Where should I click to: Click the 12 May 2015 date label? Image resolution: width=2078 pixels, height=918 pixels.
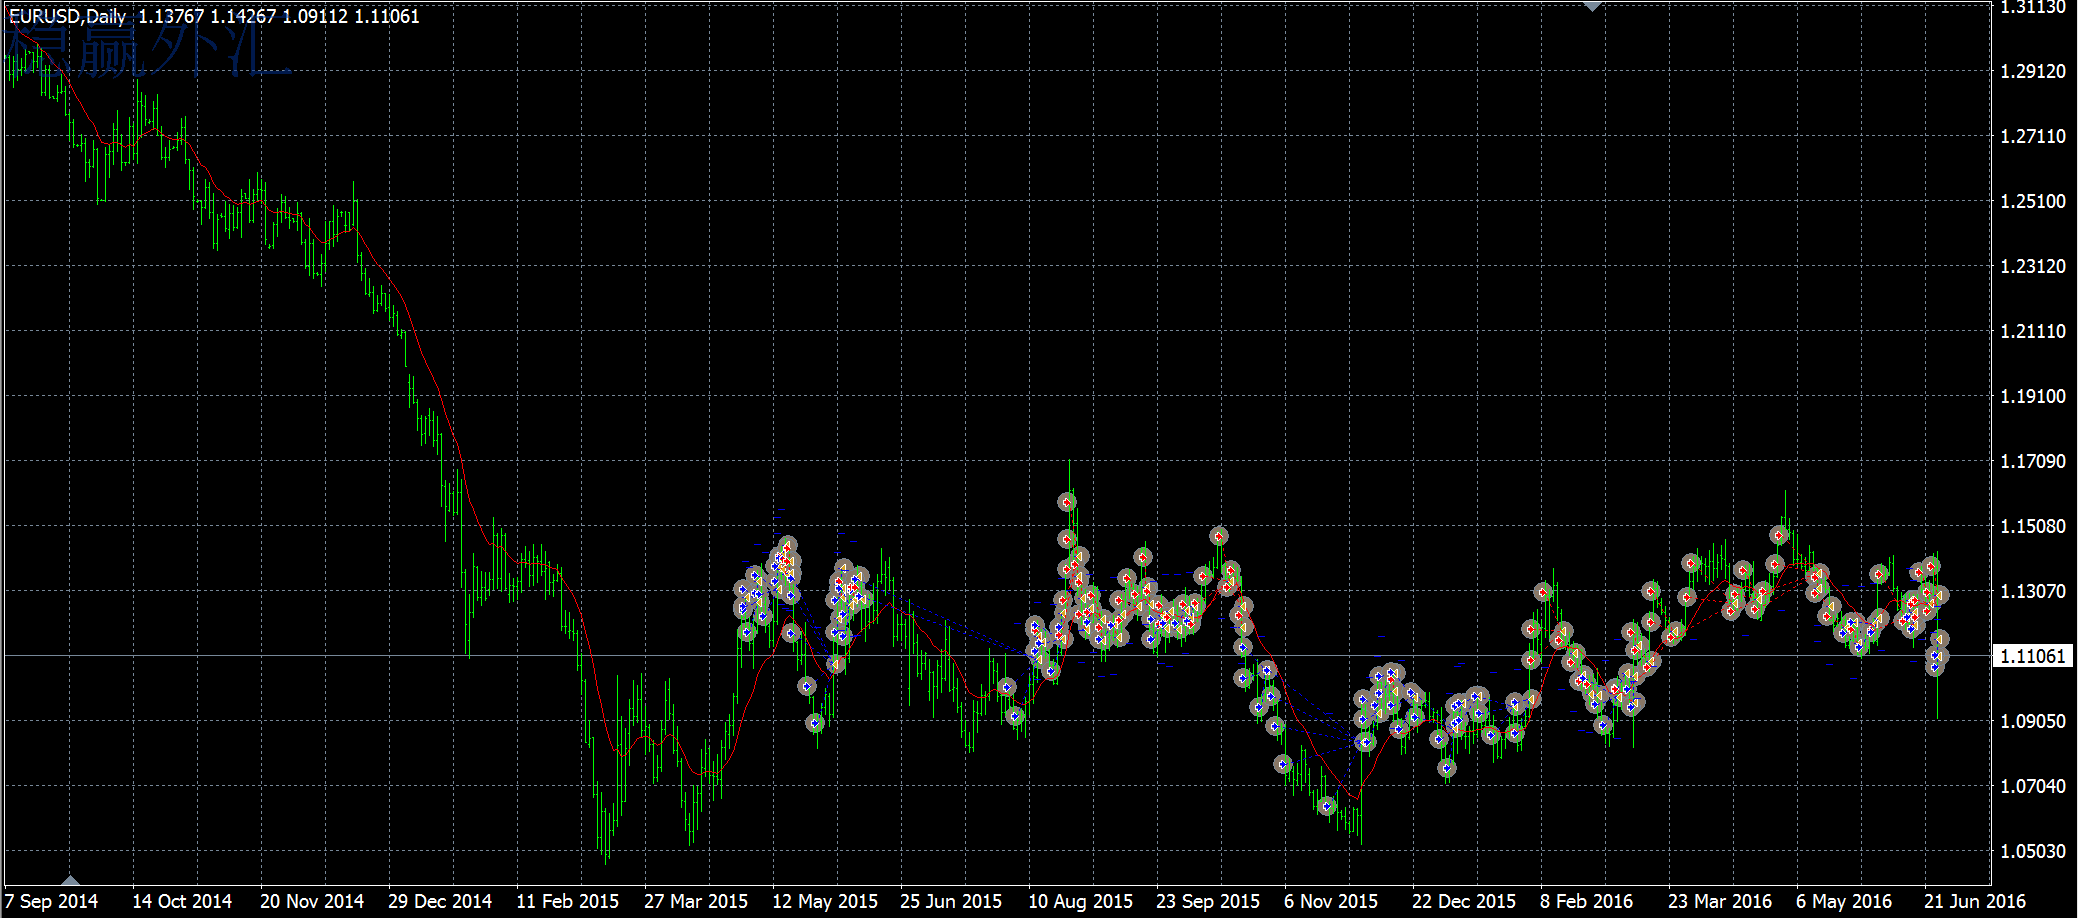pos(825,901)
